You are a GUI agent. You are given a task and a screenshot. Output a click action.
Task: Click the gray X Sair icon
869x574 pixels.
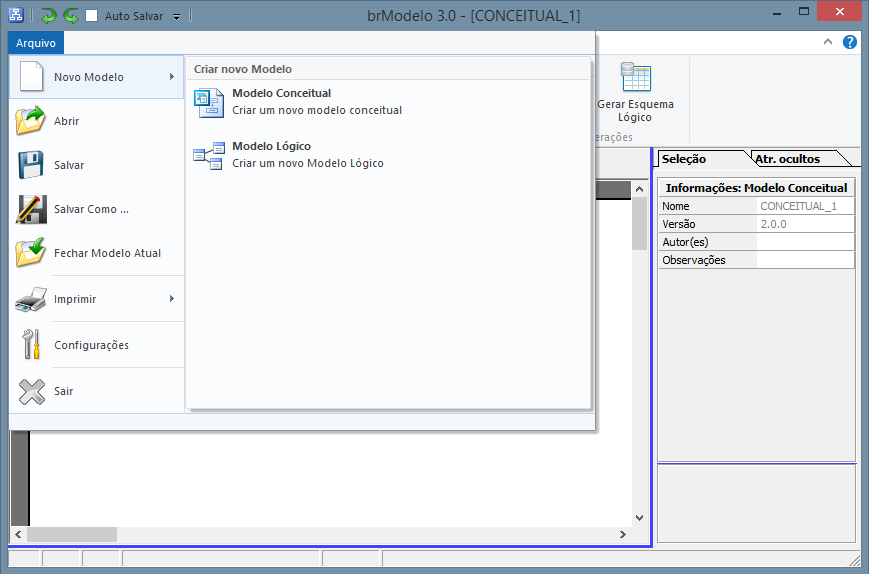tap(32, 391)
